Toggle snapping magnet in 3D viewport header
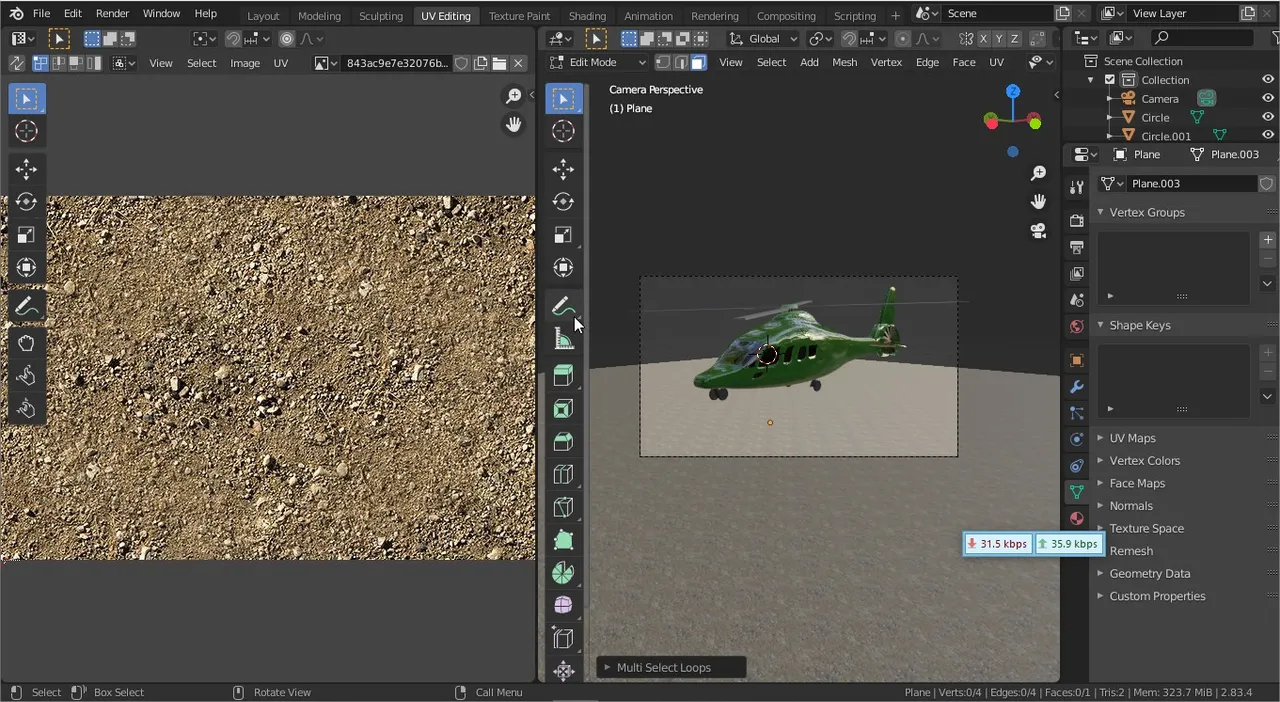The width and height of the screenshot is (1280, 702). 849,39
